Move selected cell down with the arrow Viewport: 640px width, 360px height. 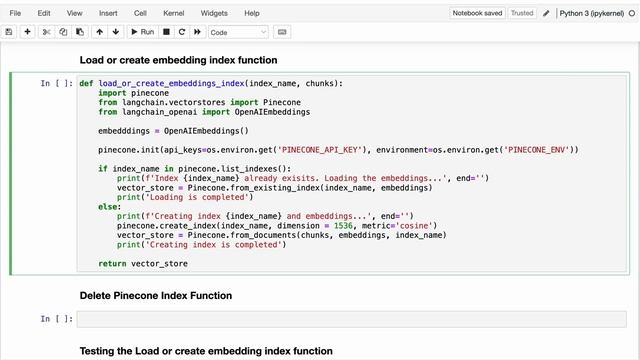pyautogui.click(x=116, y=32)
